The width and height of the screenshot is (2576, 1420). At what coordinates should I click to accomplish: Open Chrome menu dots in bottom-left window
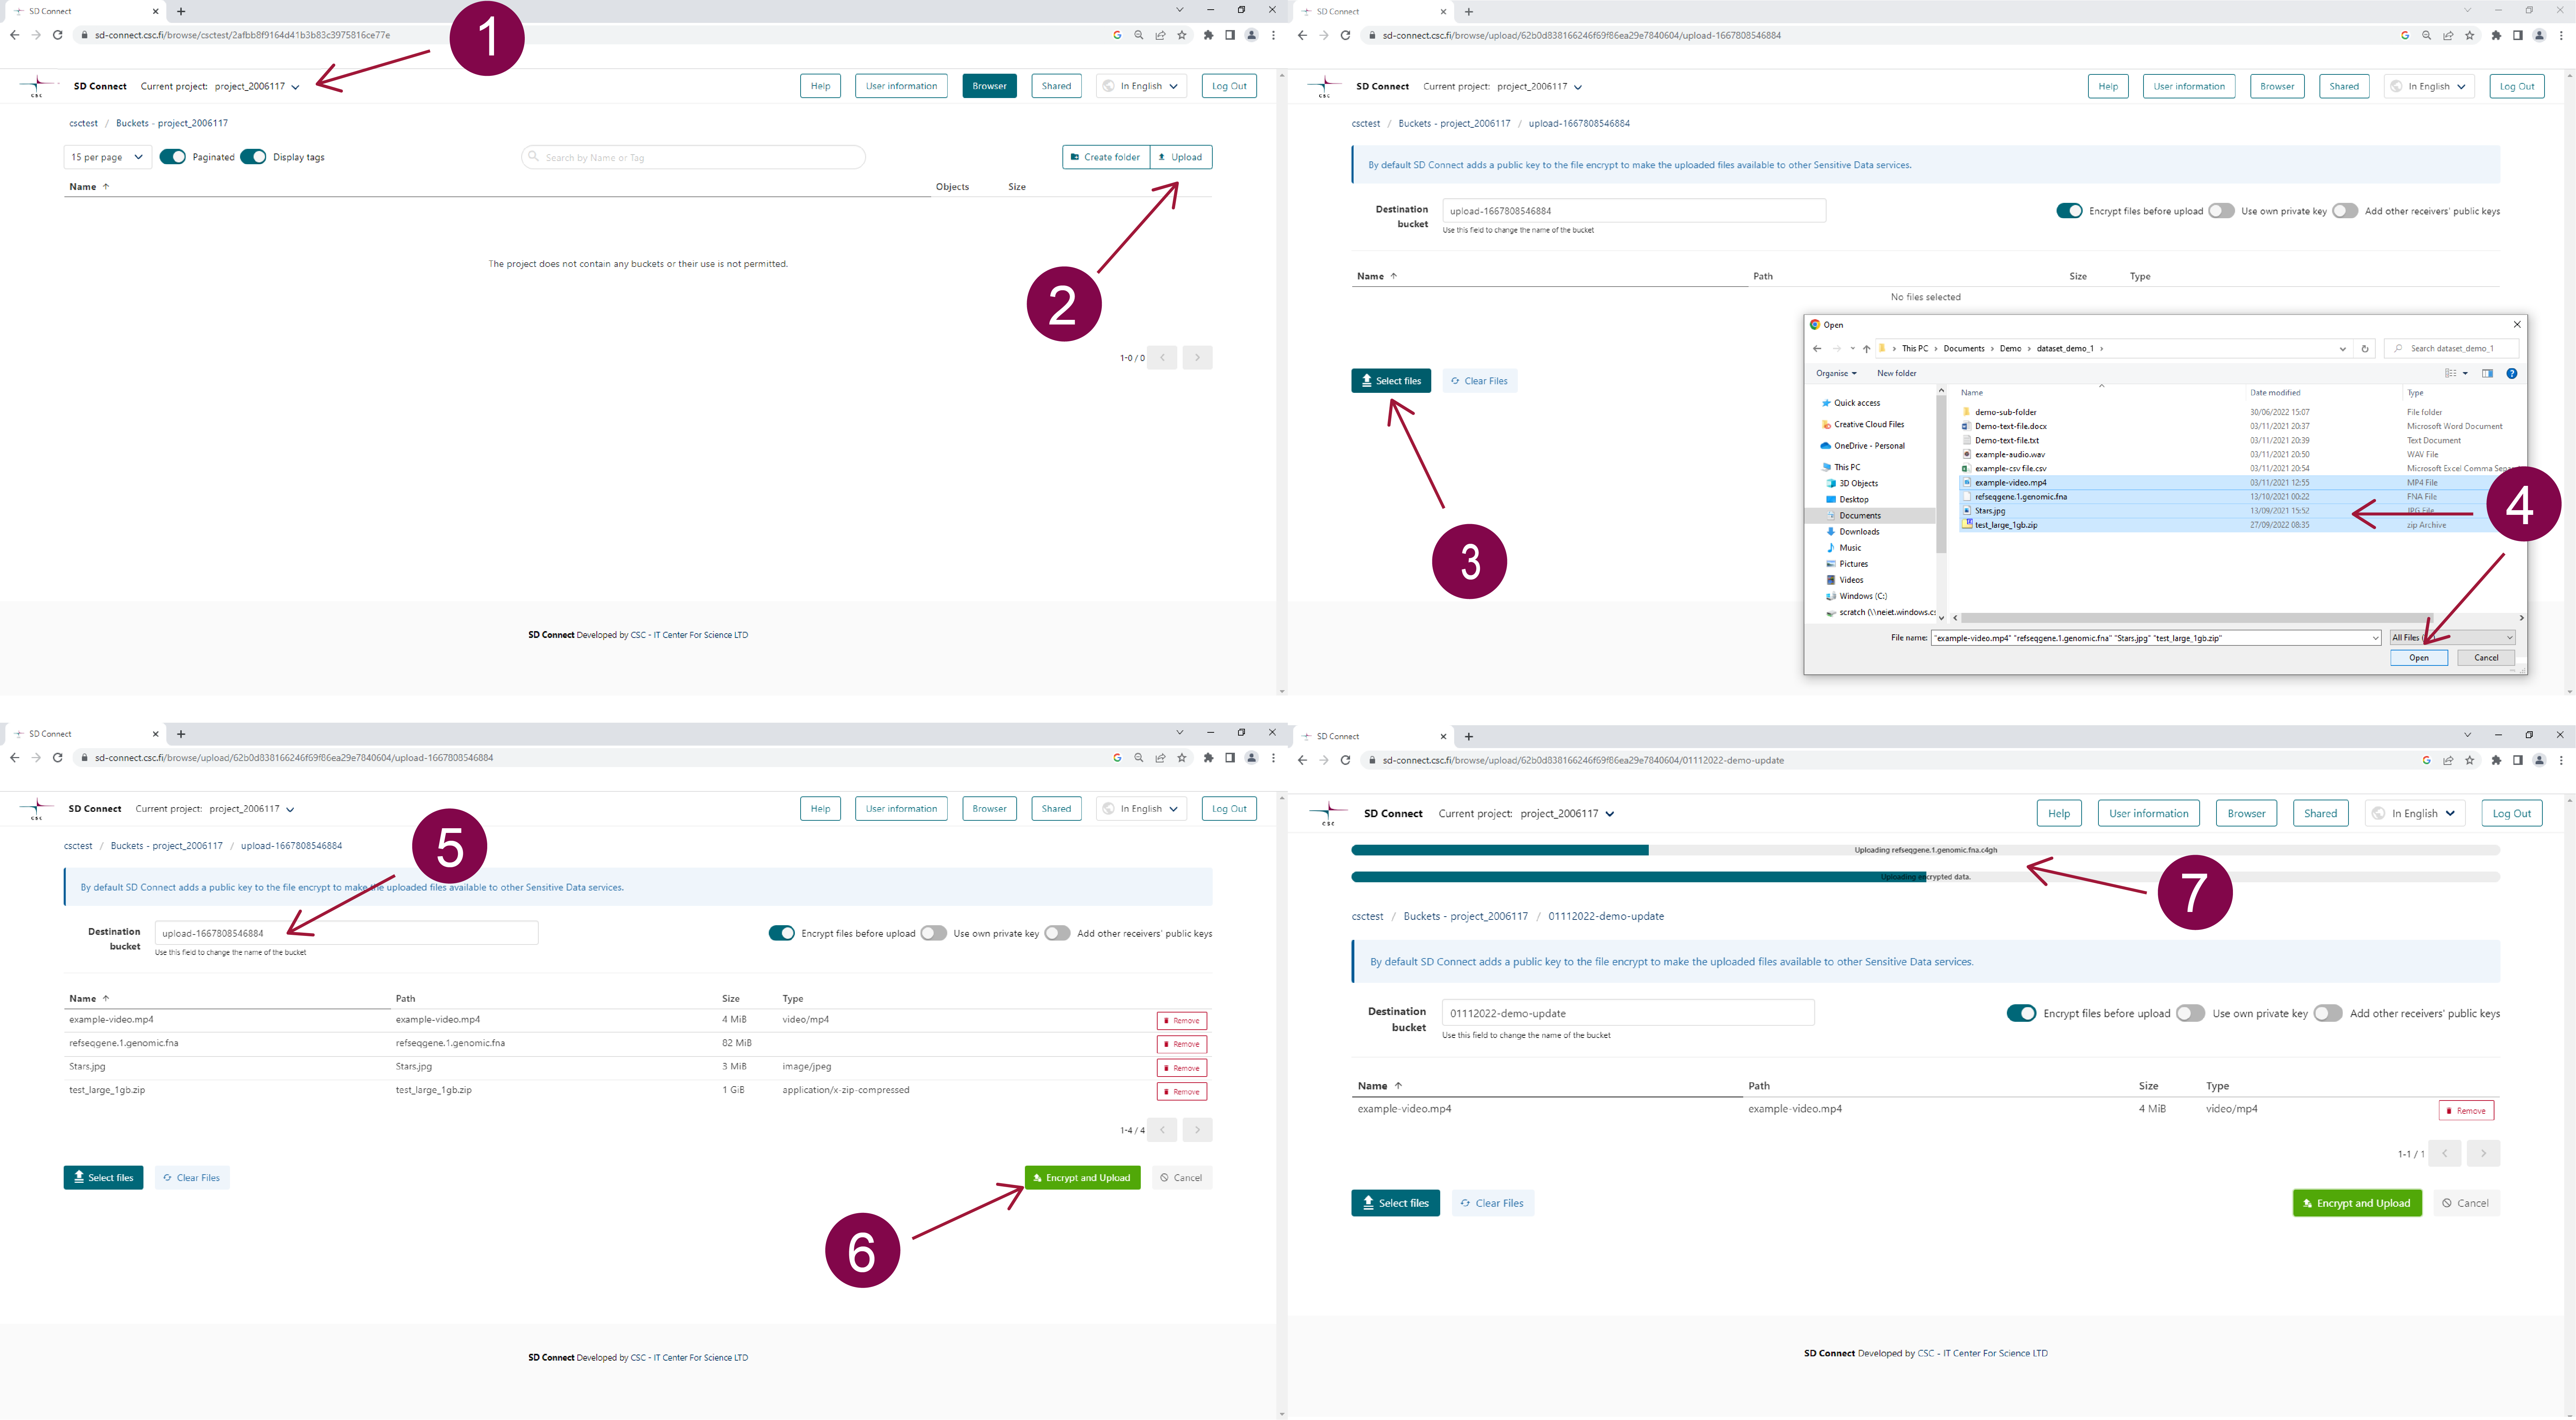coord(1273,758)
